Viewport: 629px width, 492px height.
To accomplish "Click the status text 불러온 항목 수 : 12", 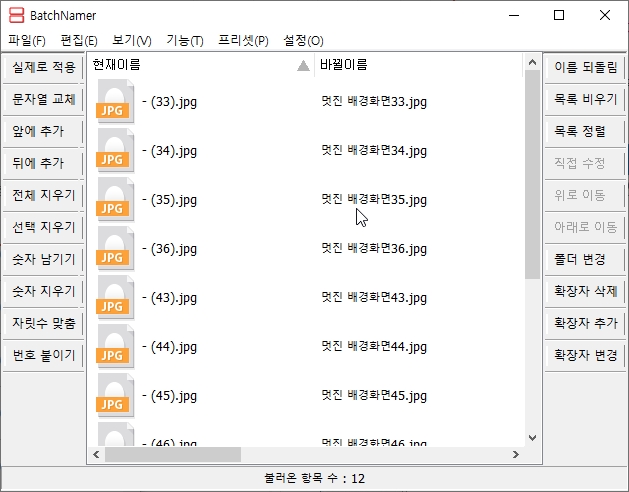I will (x=314, y=478).
